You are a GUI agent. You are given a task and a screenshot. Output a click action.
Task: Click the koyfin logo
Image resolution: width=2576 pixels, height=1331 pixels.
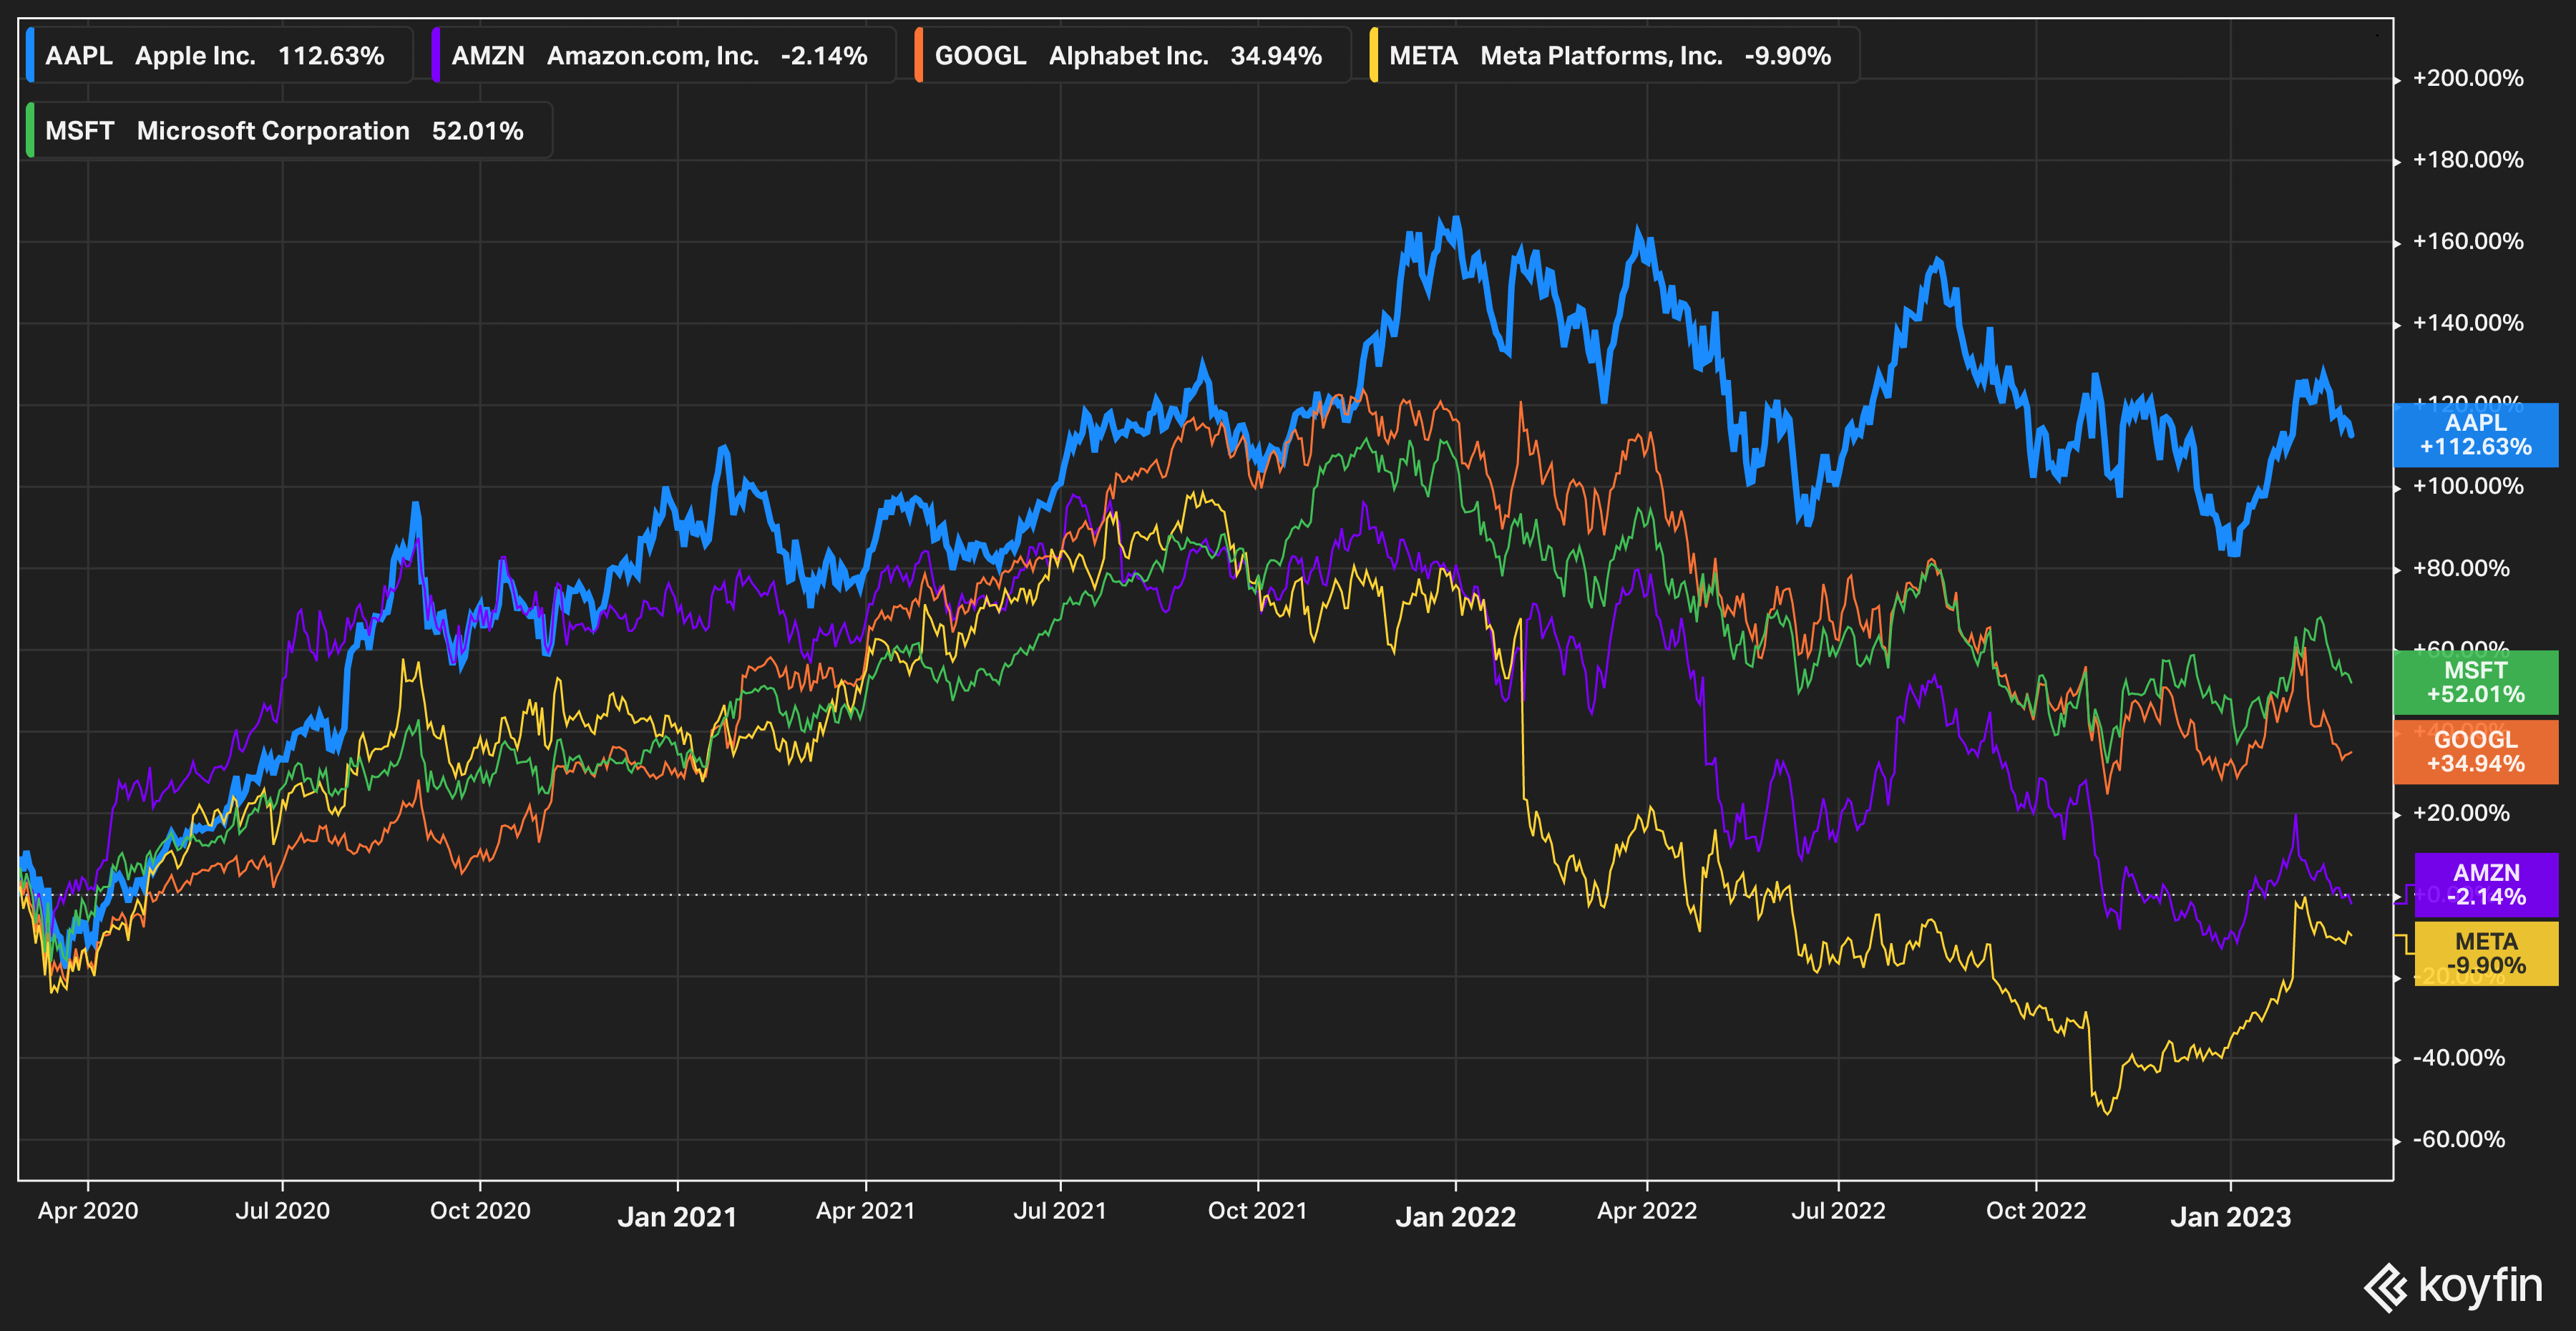[x=2453, y=1286]
